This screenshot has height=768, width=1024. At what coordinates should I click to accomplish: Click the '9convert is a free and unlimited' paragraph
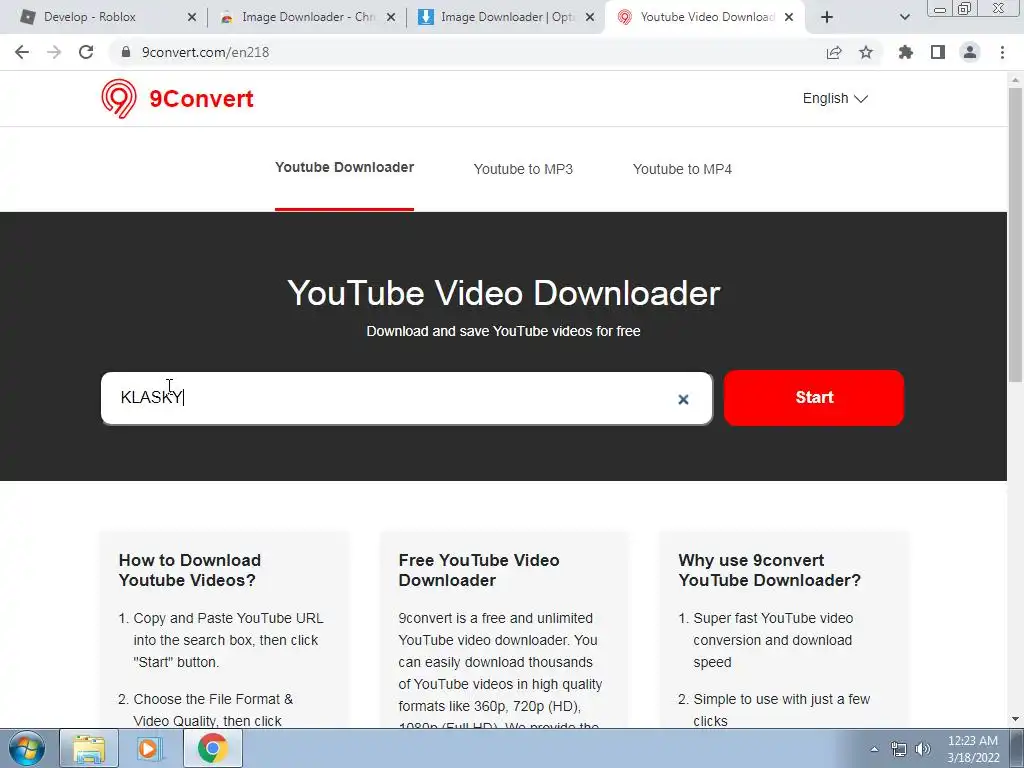click(x=500, y=669)
